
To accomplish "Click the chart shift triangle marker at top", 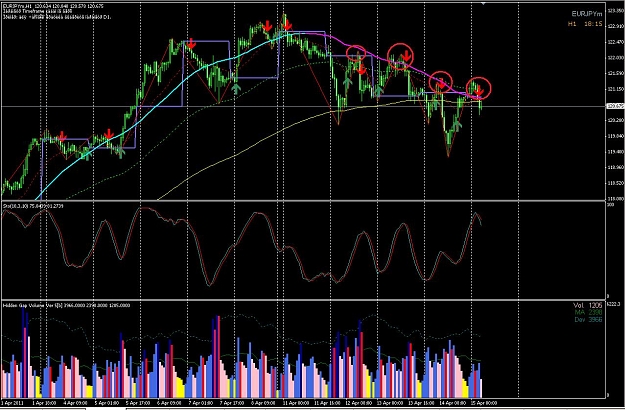I will pyautogui.click(x=483, y=3).
